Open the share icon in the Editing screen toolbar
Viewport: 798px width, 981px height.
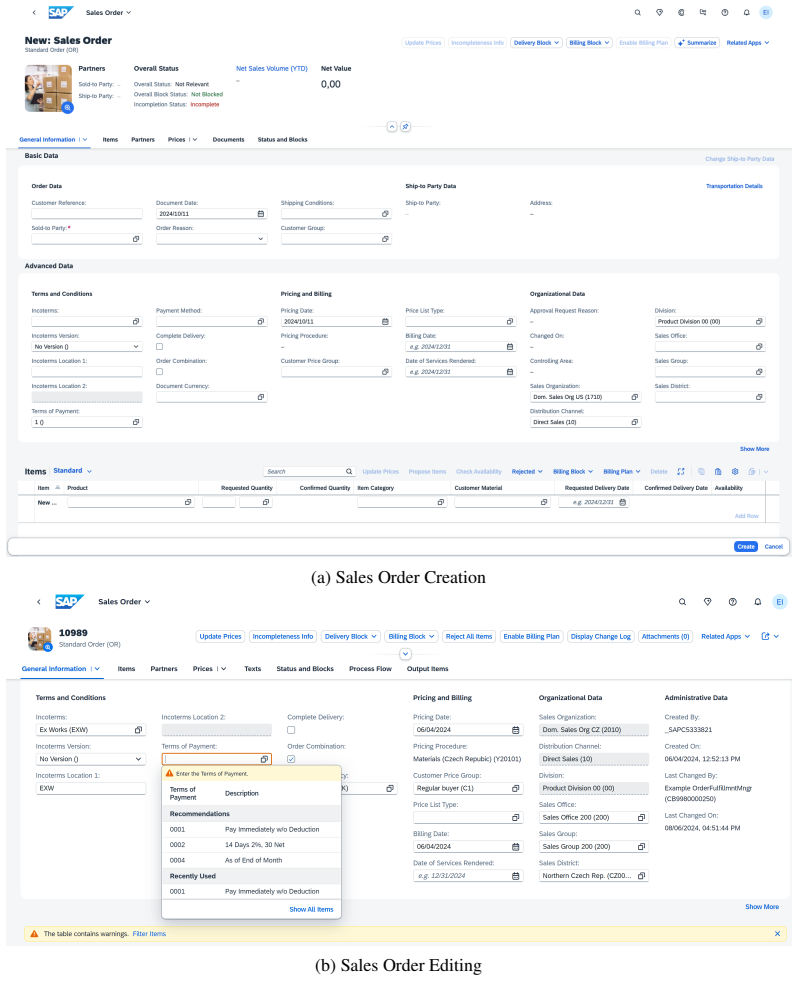765,636
